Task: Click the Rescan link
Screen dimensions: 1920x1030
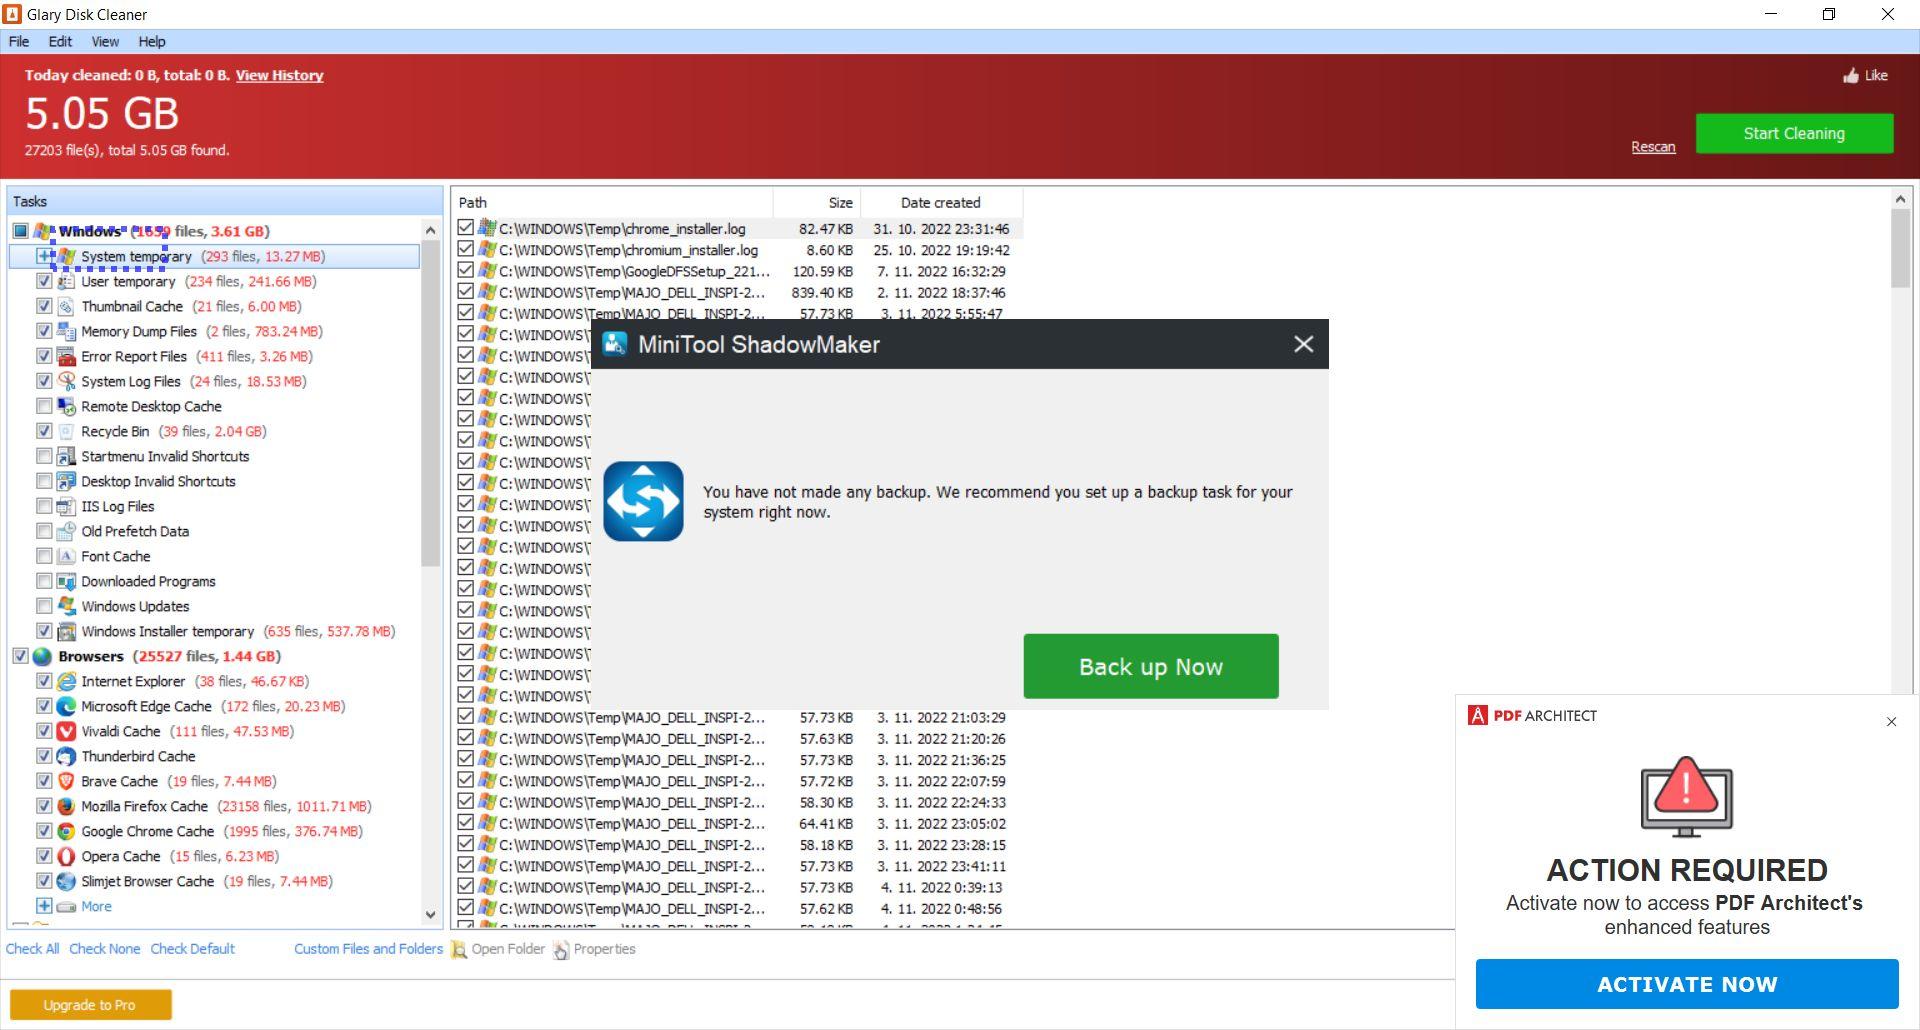Action: pyautogui.click(x=1653, y=147)
